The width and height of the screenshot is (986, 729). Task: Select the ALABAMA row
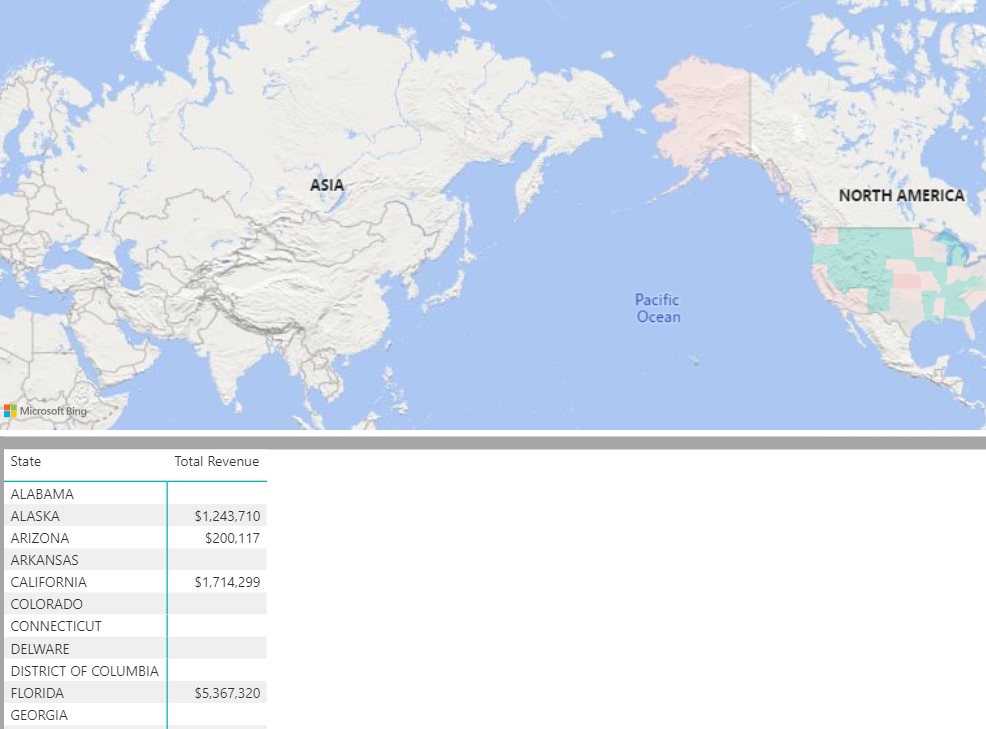tap(135, 494)
